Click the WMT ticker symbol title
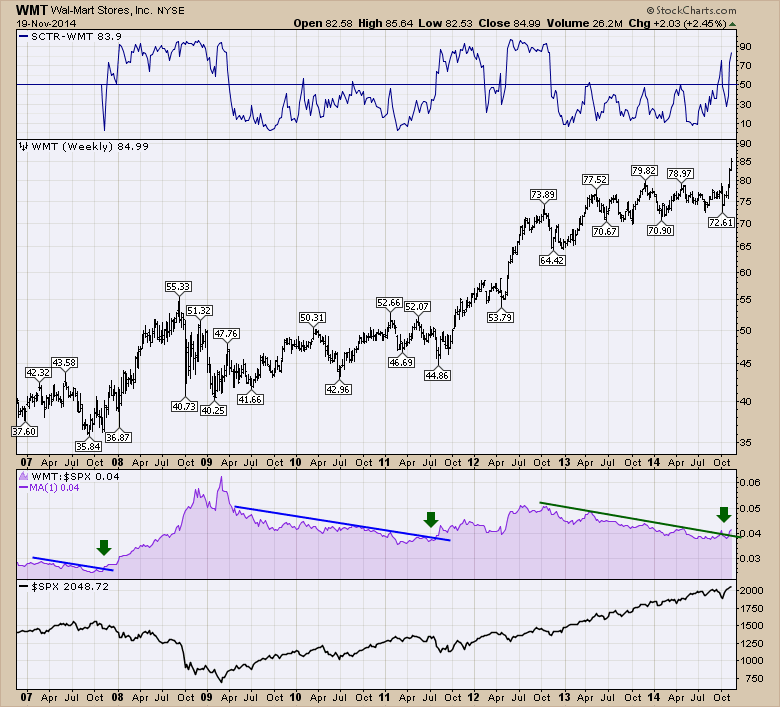 (32, 9)
